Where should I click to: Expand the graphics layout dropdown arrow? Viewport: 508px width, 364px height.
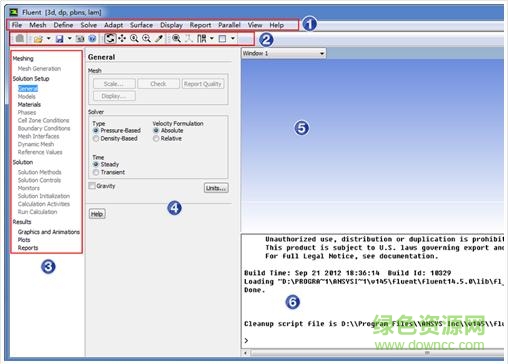[233, 39]
